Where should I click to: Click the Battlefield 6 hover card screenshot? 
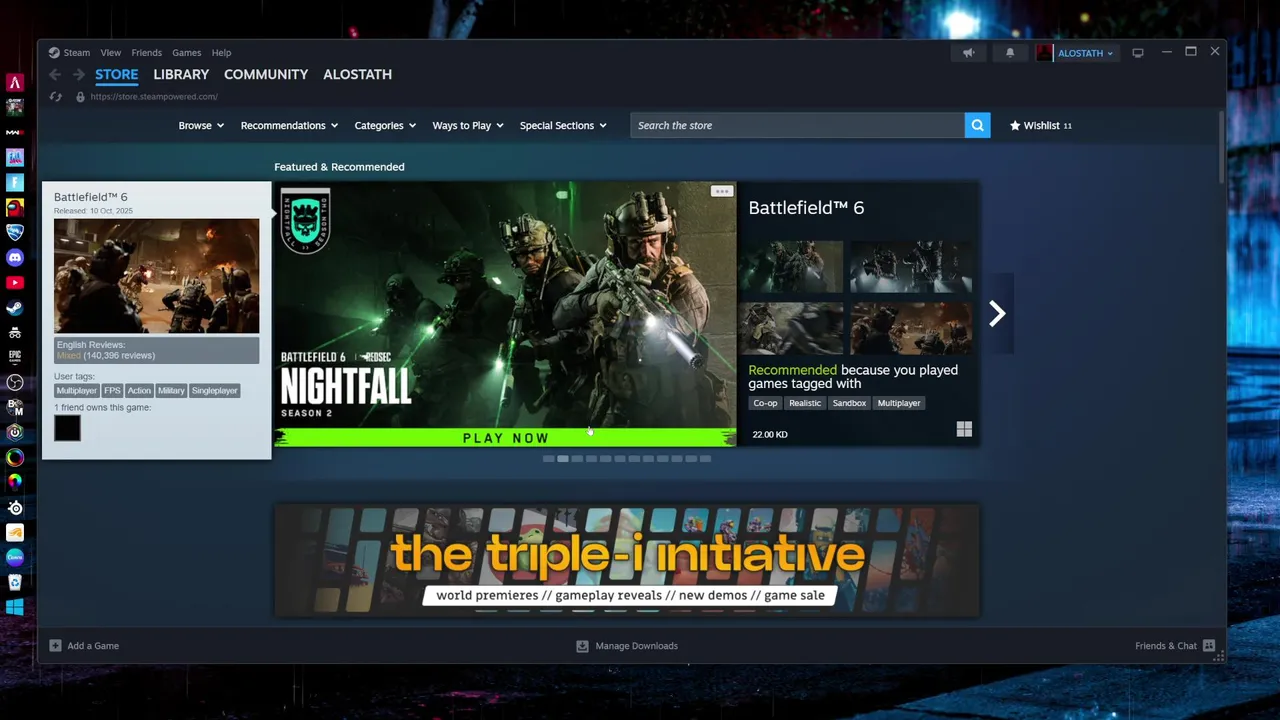[x=156, y=276]
